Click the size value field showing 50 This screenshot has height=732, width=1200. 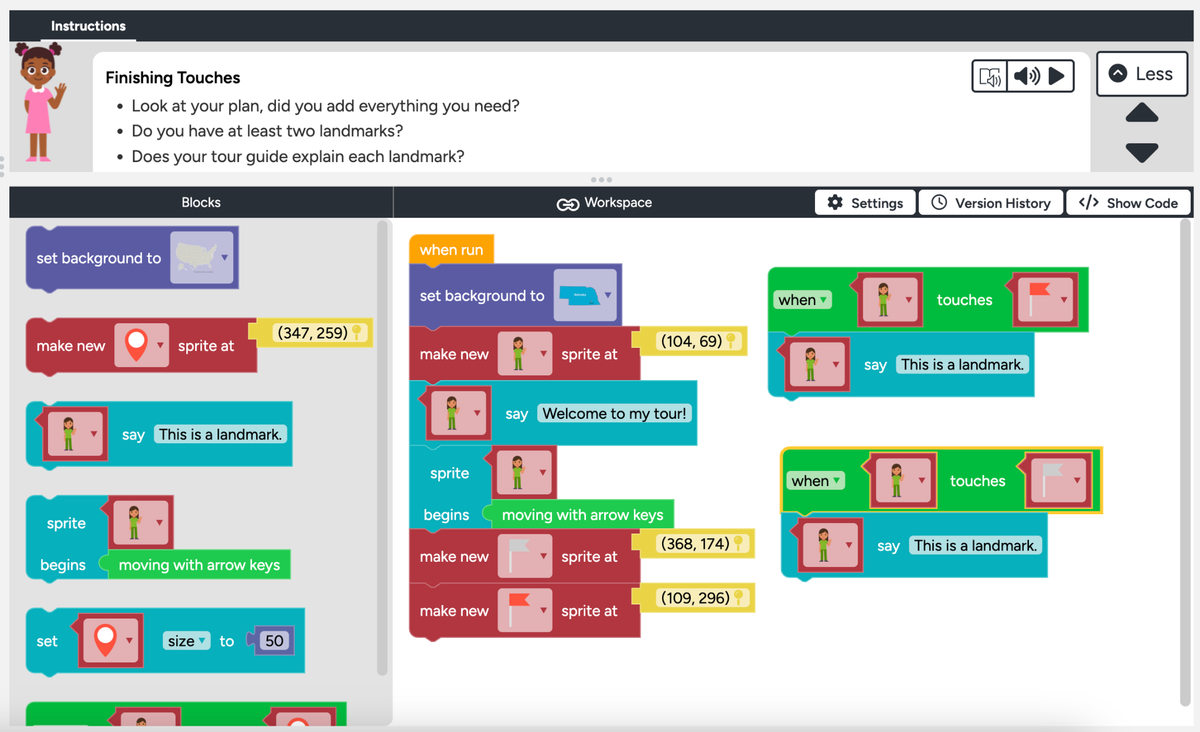point(274,641)
